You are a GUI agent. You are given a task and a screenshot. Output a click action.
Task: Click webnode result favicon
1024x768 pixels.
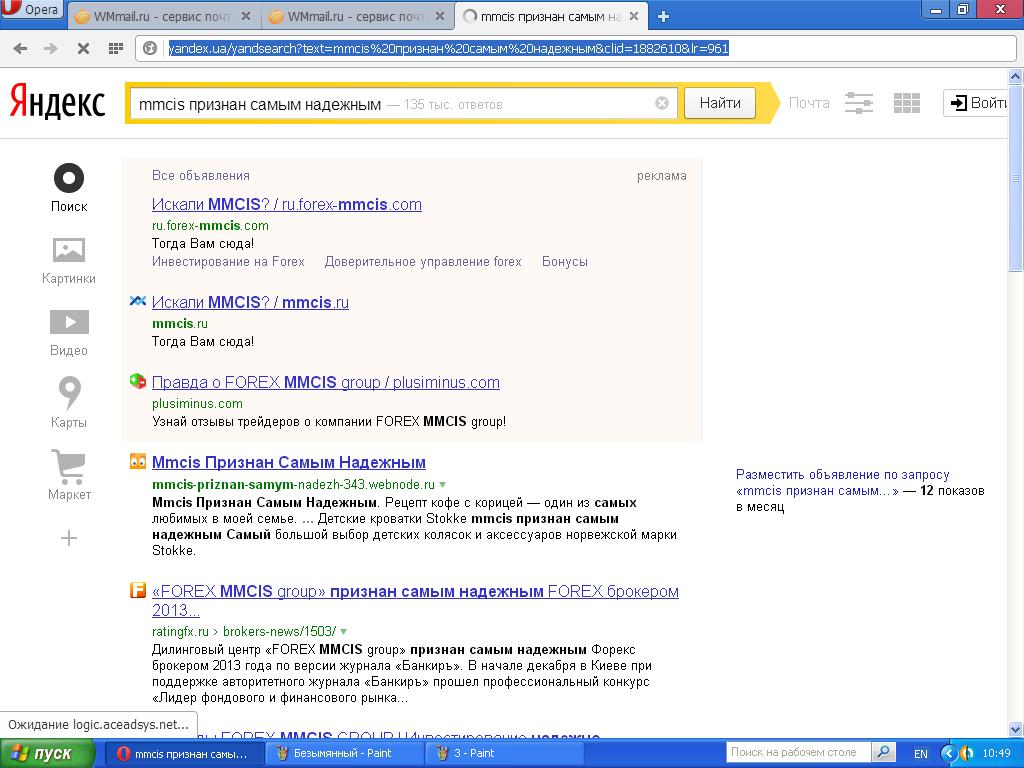tap(138, 461)
